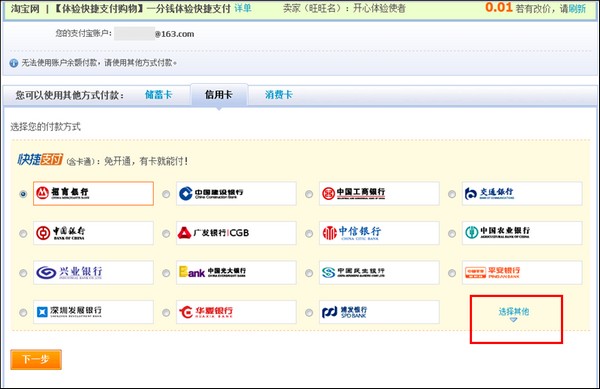
Task: Click the 快捷支付 logo
Action: coord(40,160)
